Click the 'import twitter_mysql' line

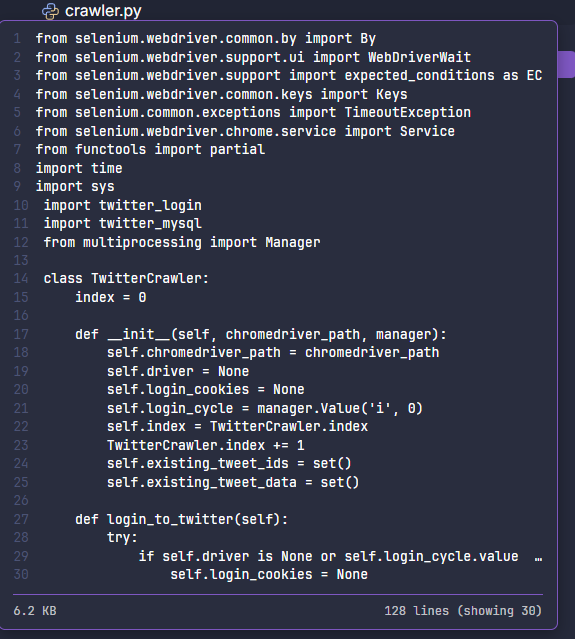(123, 224)
